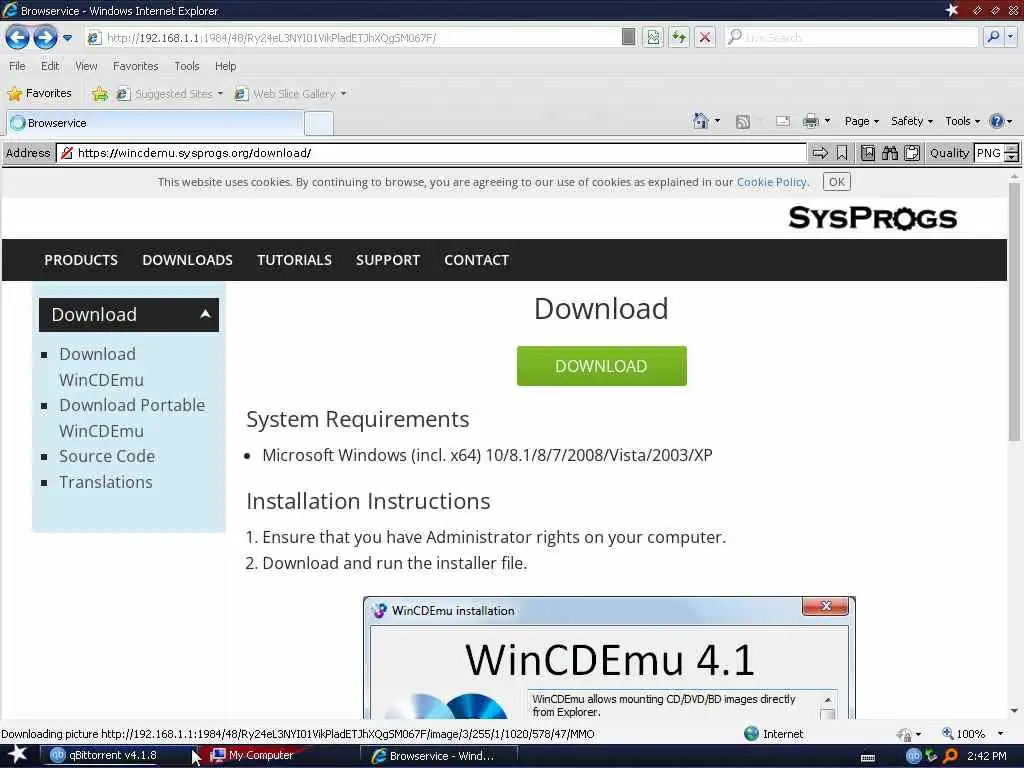
Task: Click the Quality stepper down arrow
Action: [x=1011, y=157]
